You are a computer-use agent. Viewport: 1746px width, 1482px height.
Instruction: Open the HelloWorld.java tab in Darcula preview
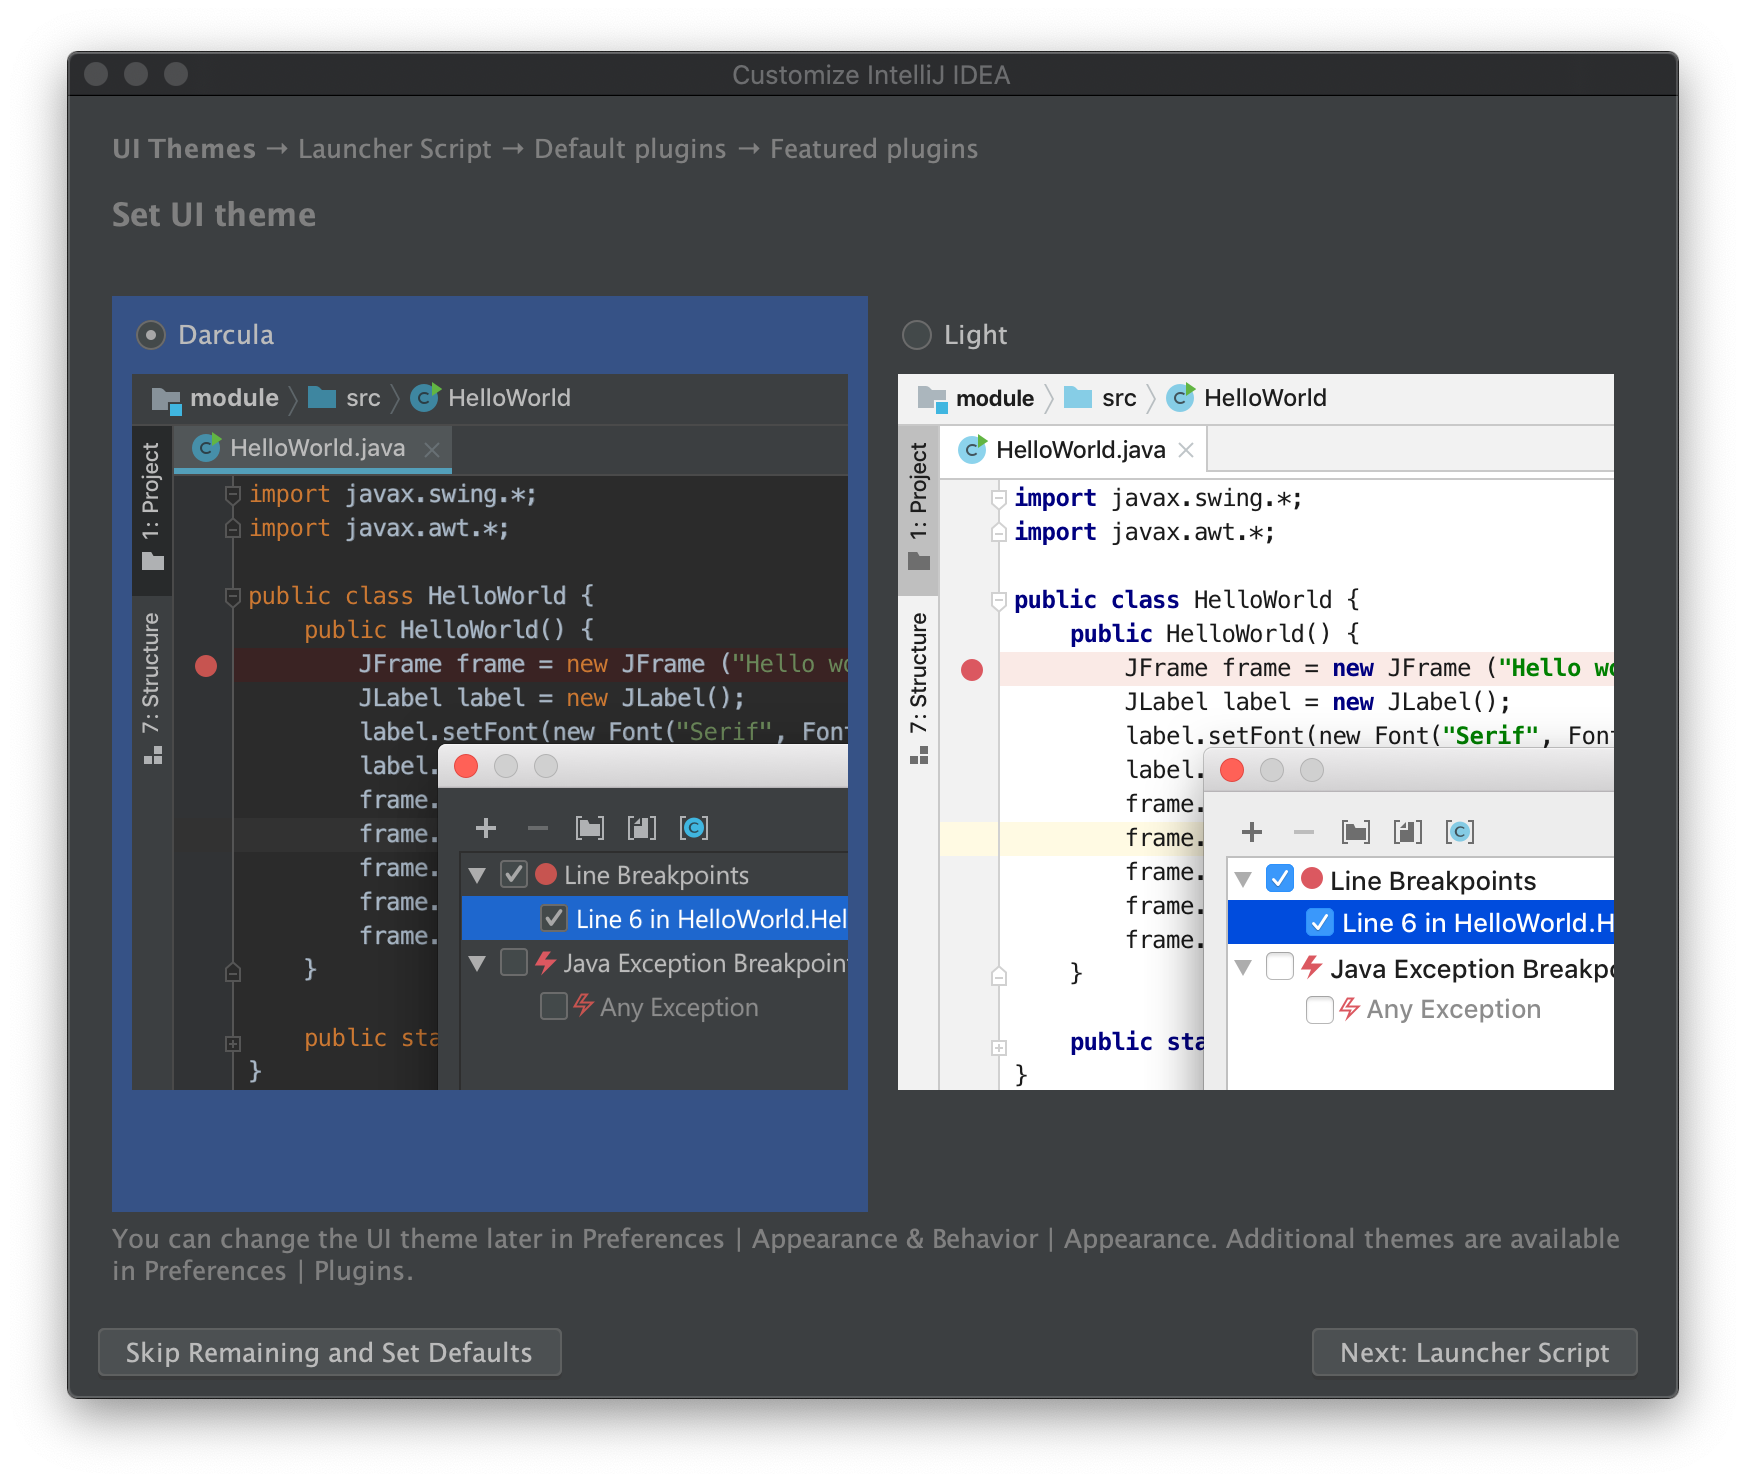(313, 449)
